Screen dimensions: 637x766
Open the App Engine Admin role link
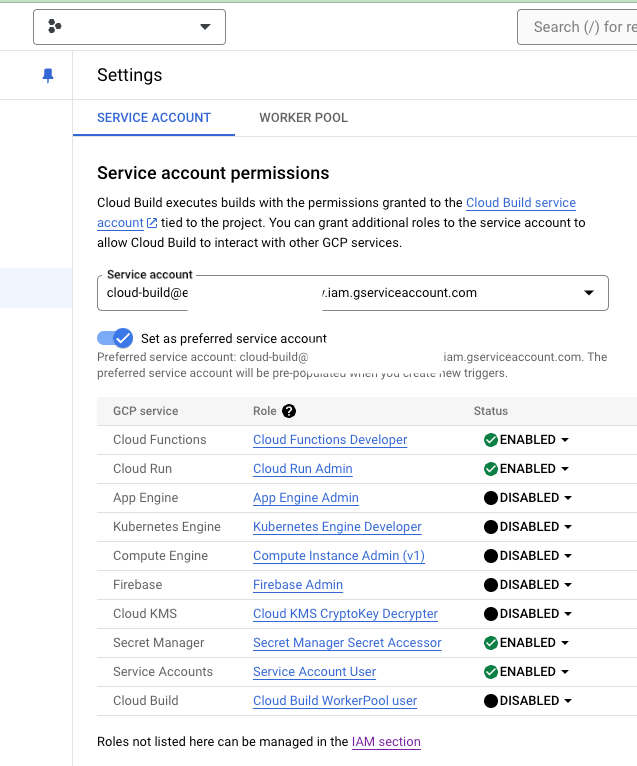click(306, 498)
